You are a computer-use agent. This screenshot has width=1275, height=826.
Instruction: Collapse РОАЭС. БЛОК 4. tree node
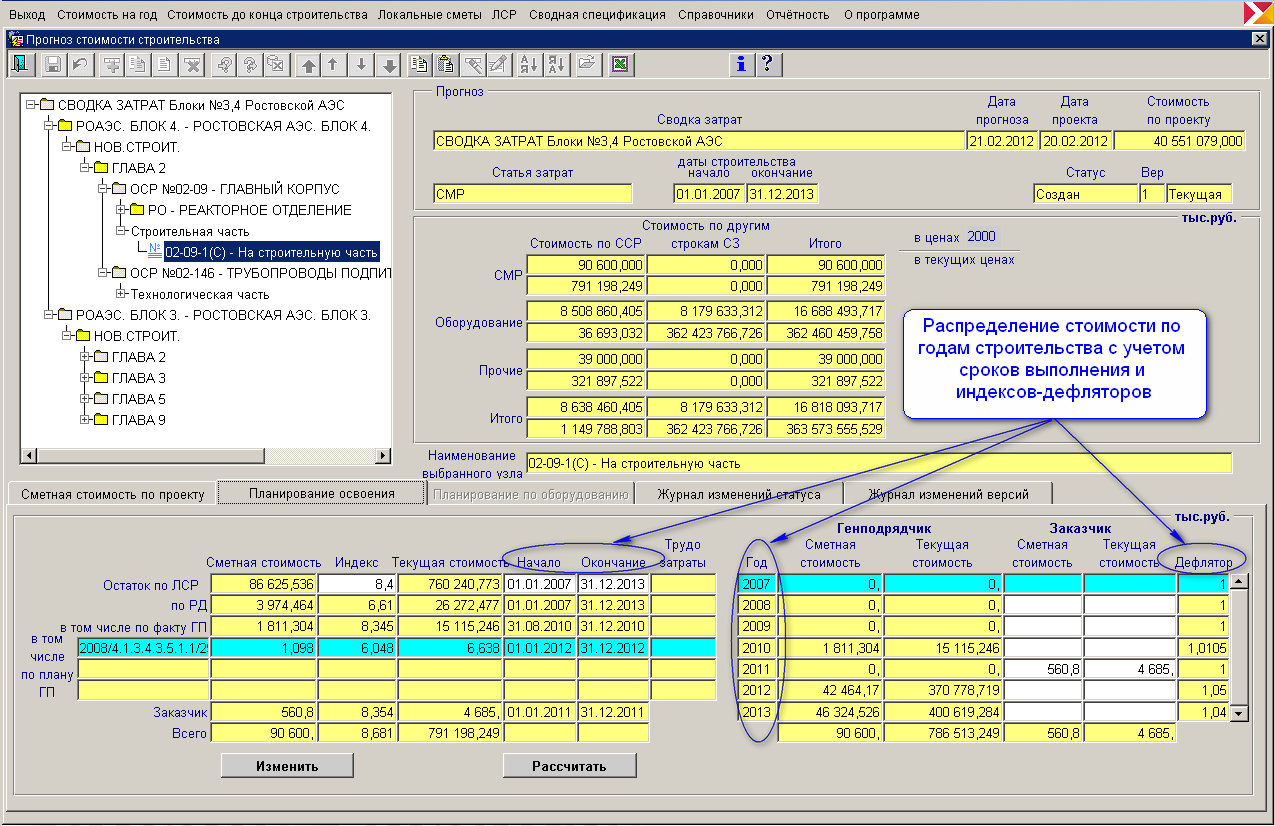point(51,126)
